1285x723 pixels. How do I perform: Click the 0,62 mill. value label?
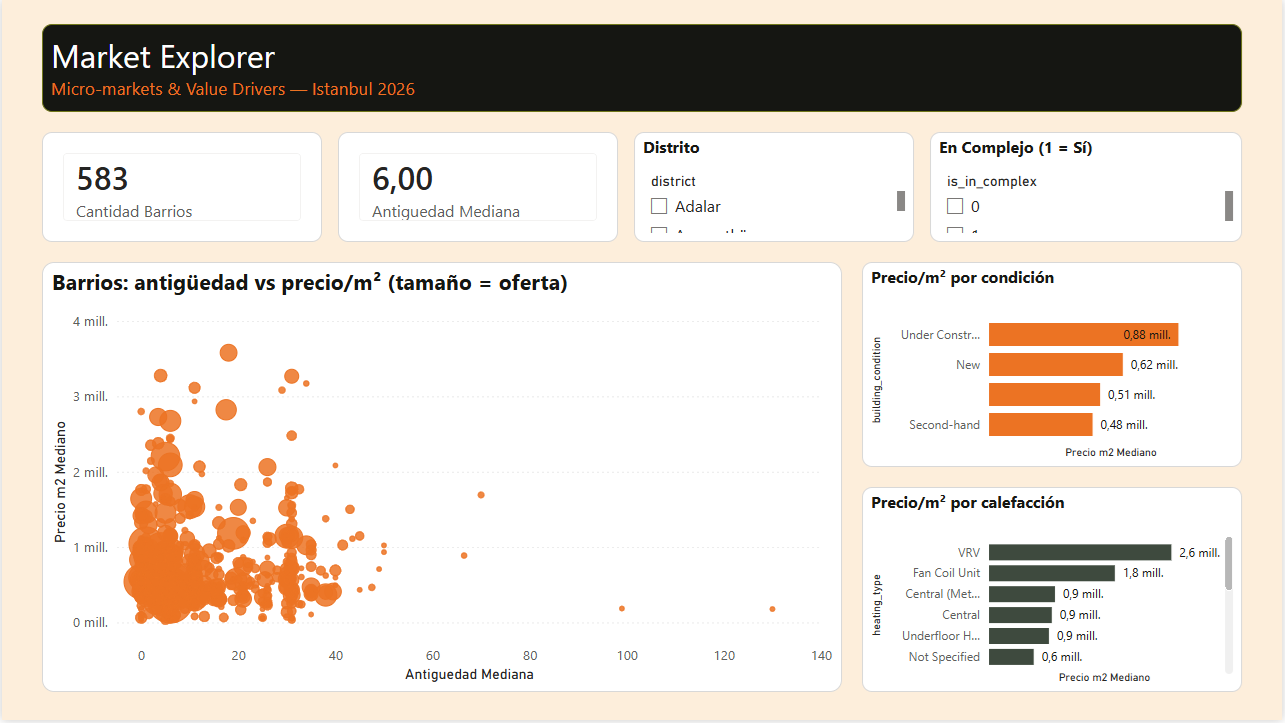(x=1155, y=365)
